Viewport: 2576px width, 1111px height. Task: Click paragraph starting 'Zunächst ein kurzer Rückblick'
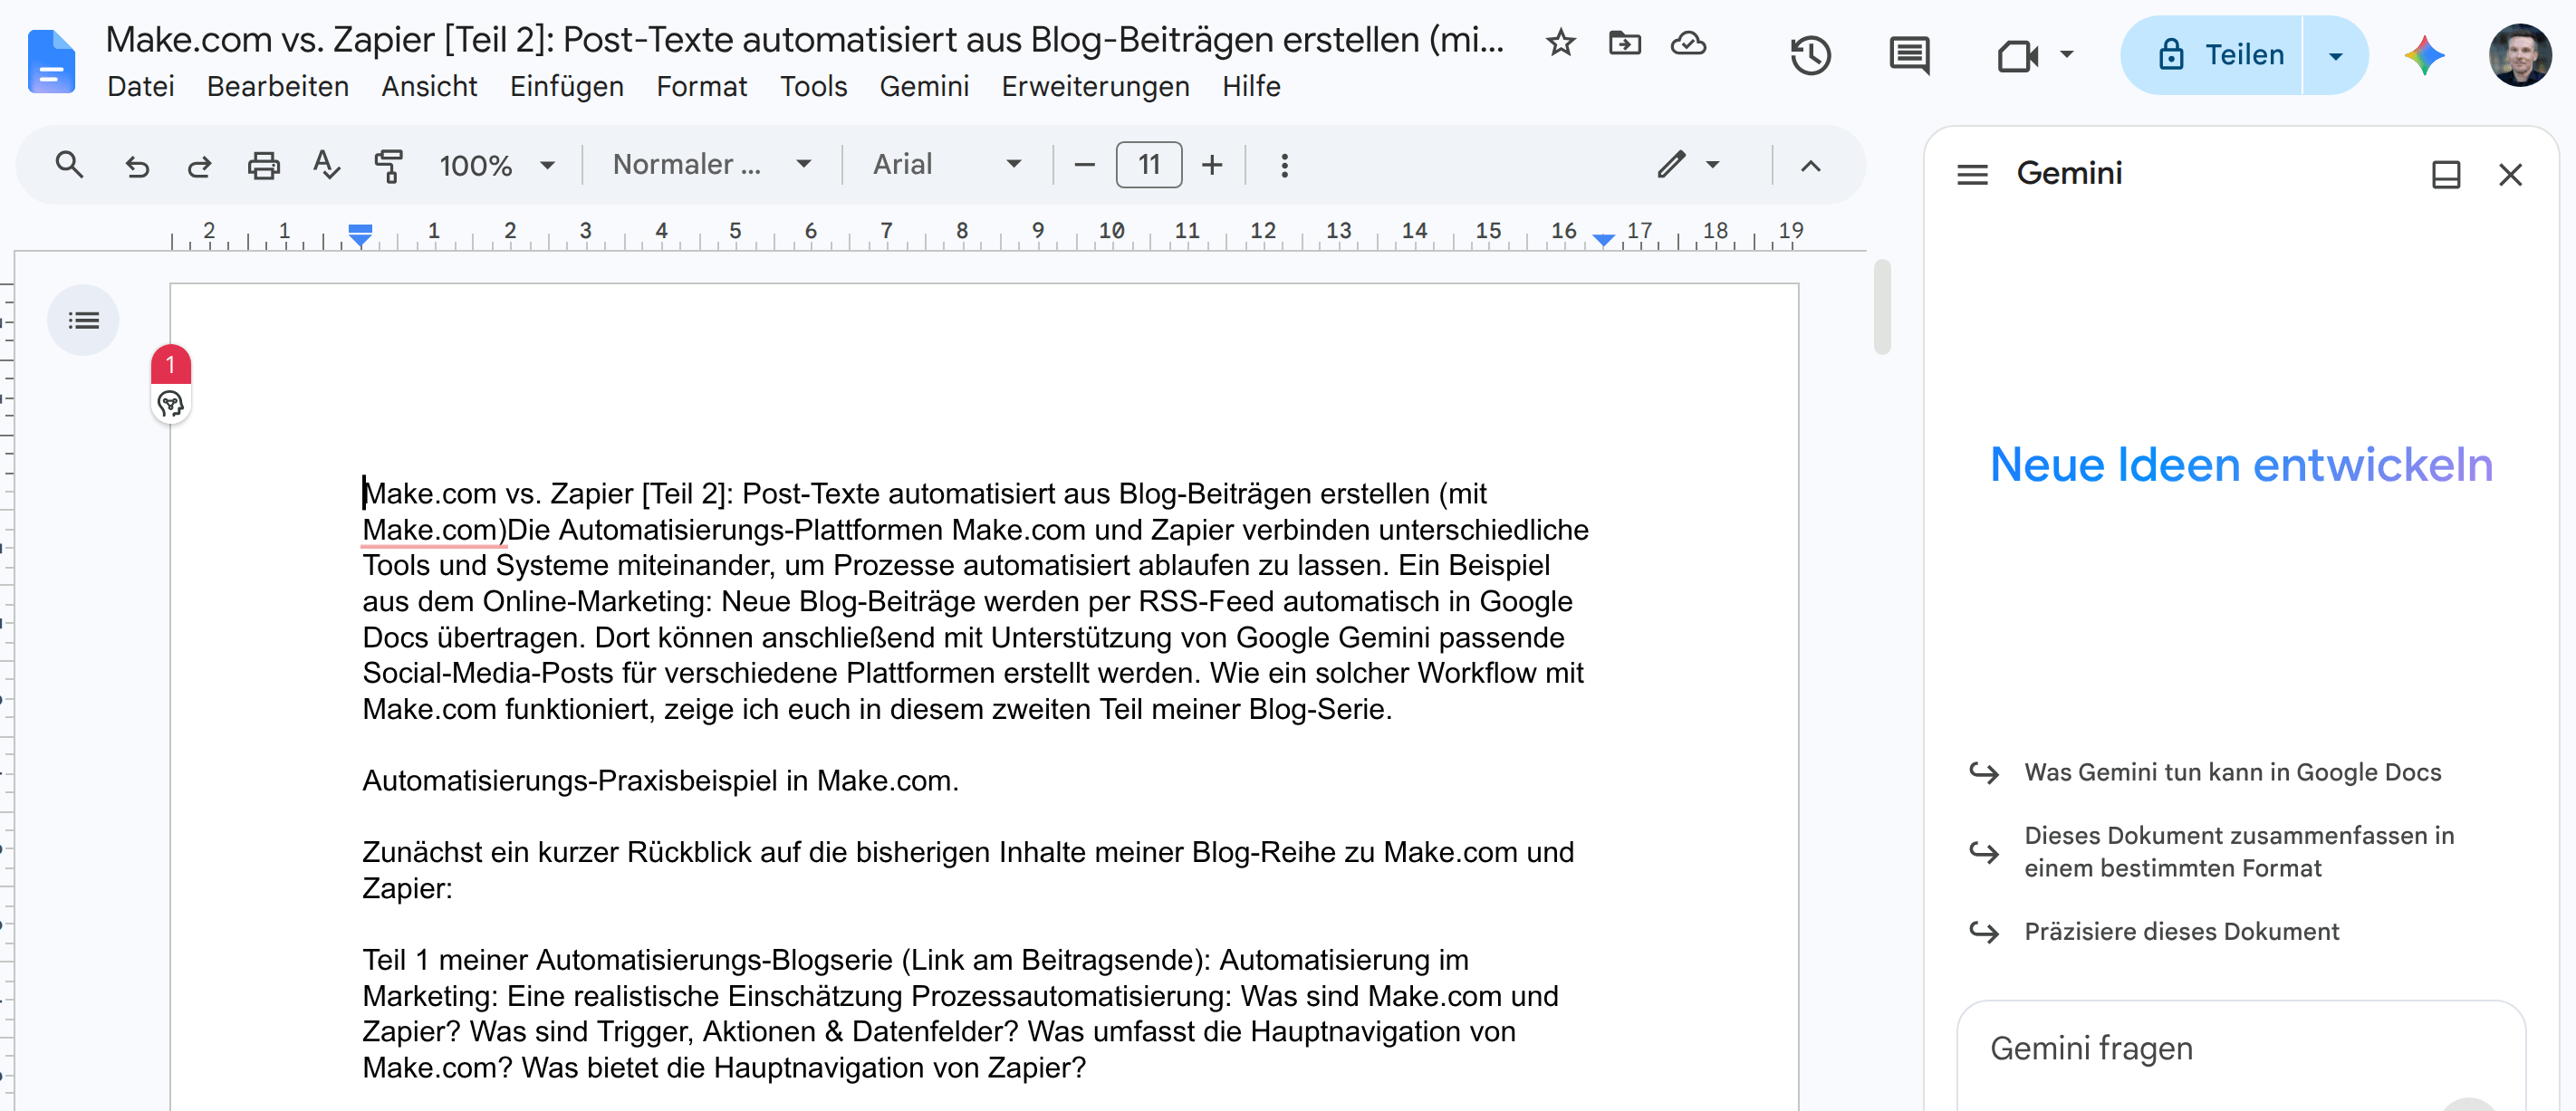(x=968, y=870)
